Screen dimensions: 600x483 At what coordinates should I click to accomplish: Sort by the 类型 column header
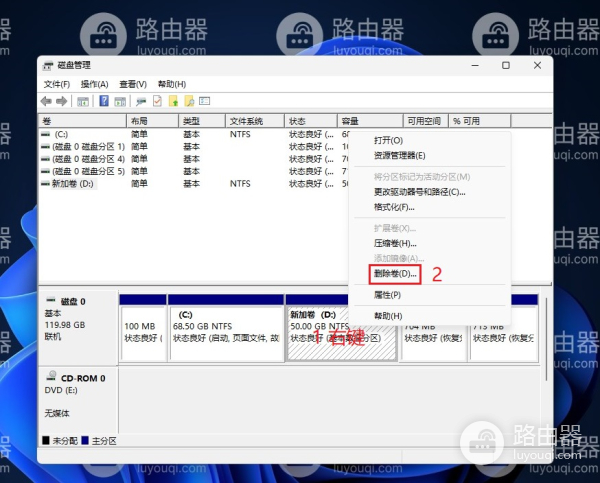pos(202,121)
